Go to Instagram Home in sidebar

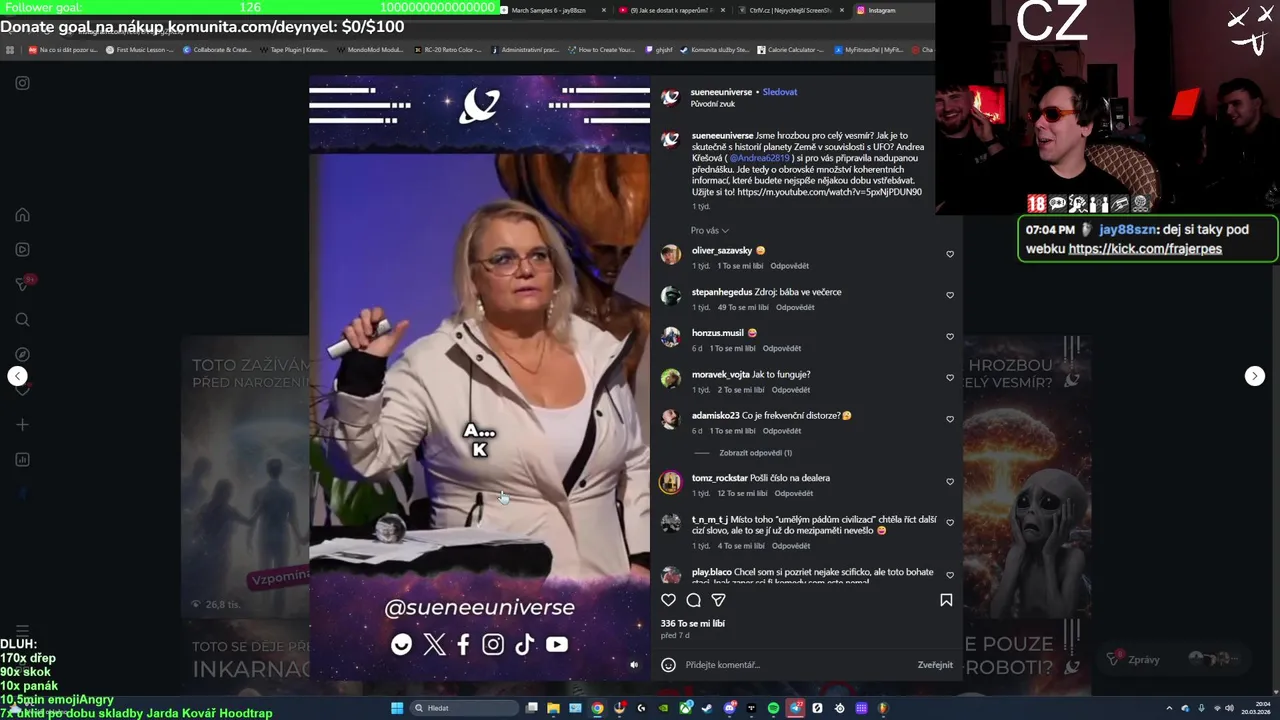22,215
